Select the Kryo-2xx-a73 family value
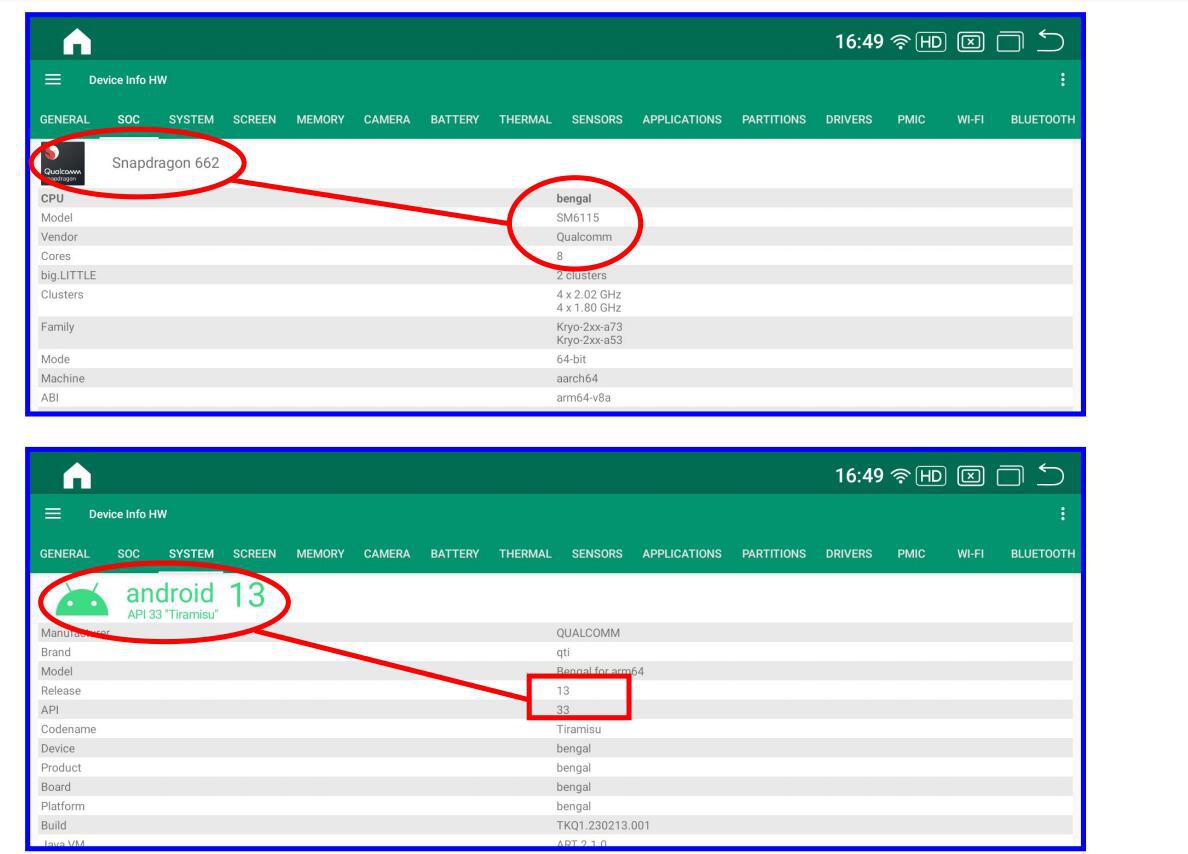 (x=589, y=327)
